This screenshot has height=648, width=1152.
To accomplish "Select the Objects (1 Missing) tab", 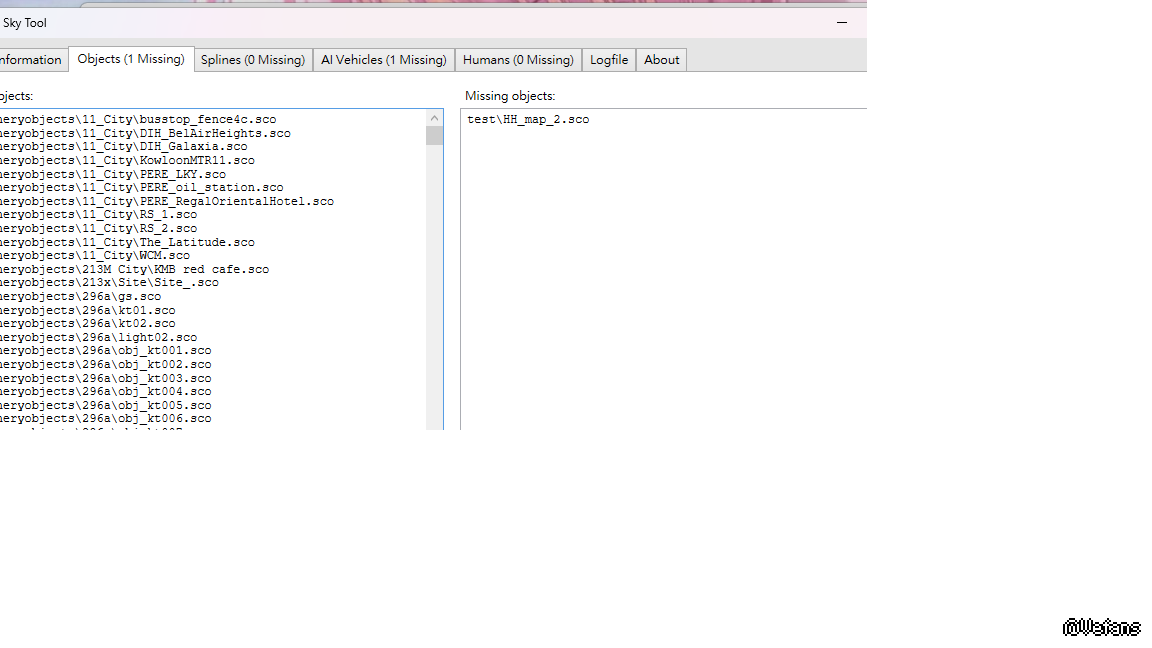I will click(131, 59).
